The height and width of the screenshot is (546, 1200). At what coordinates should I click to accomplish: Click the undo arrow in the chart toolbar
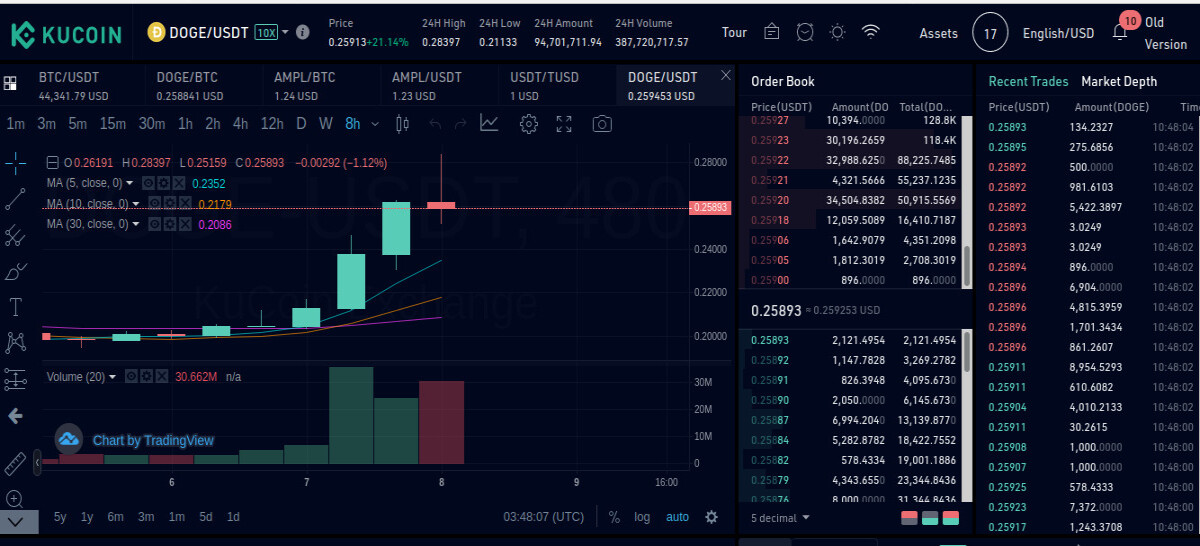(435, 124)
